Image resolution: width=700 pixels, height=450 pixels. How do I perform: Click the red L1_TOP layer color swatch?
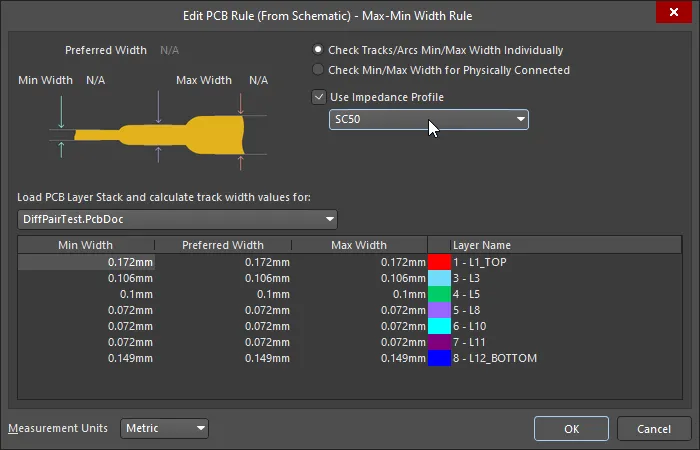(x=439, y=261)
